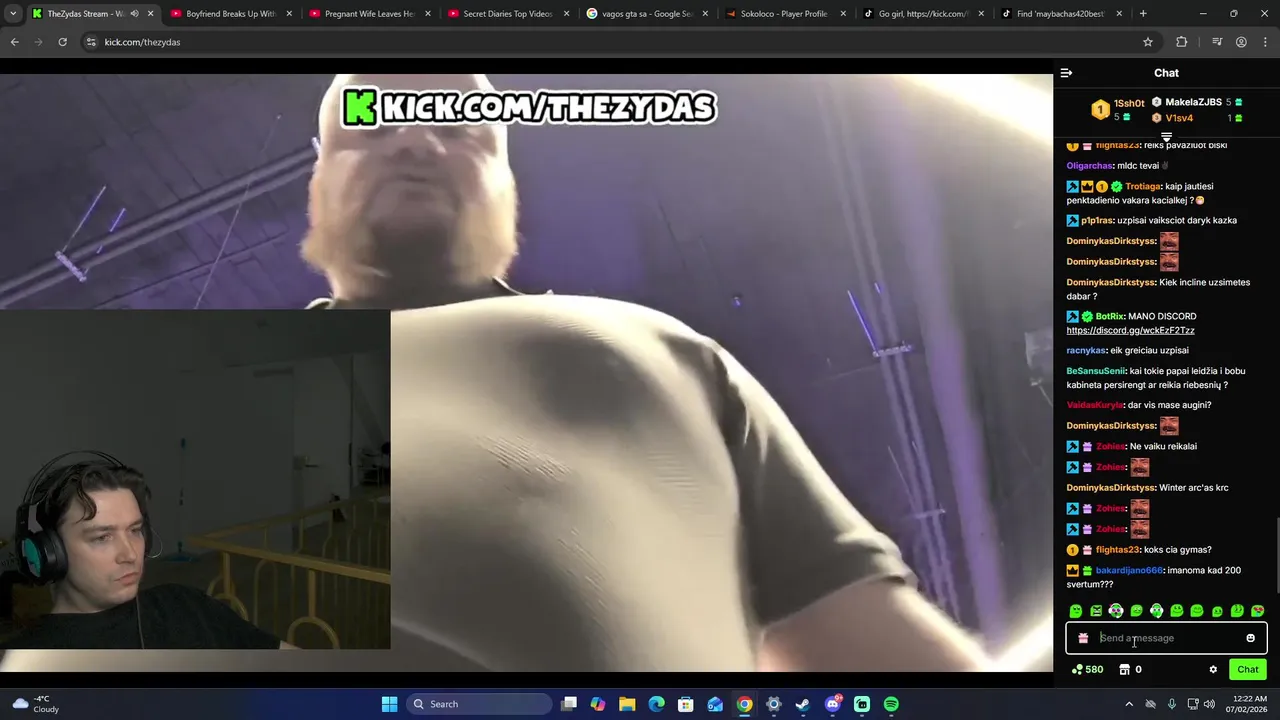Viewport: 1280px width, 720px height.
Task: Click the username BeSansuSenii in chat
Action: pyautogui.click(x=1095, y=371)
